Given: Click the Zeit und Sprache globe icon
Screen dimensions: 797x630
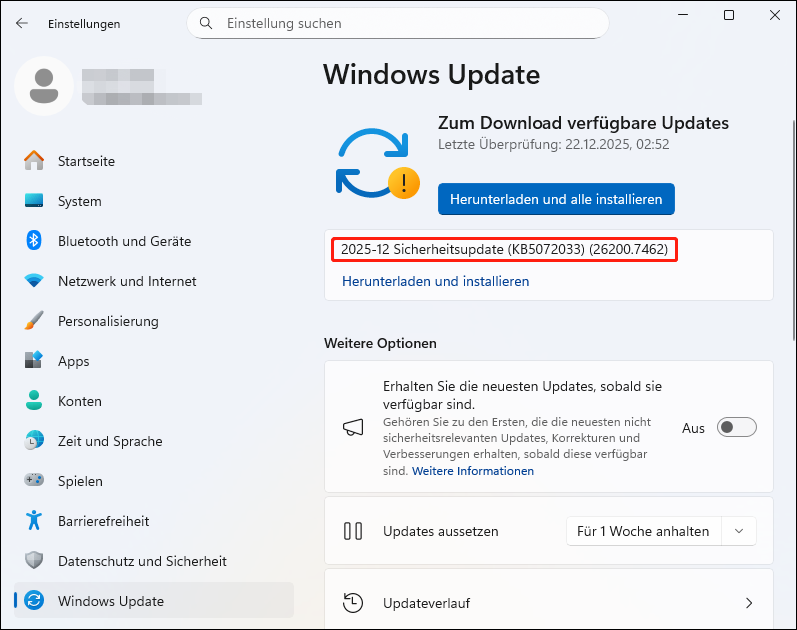Looking at the screenshot, I should [34, 440].
